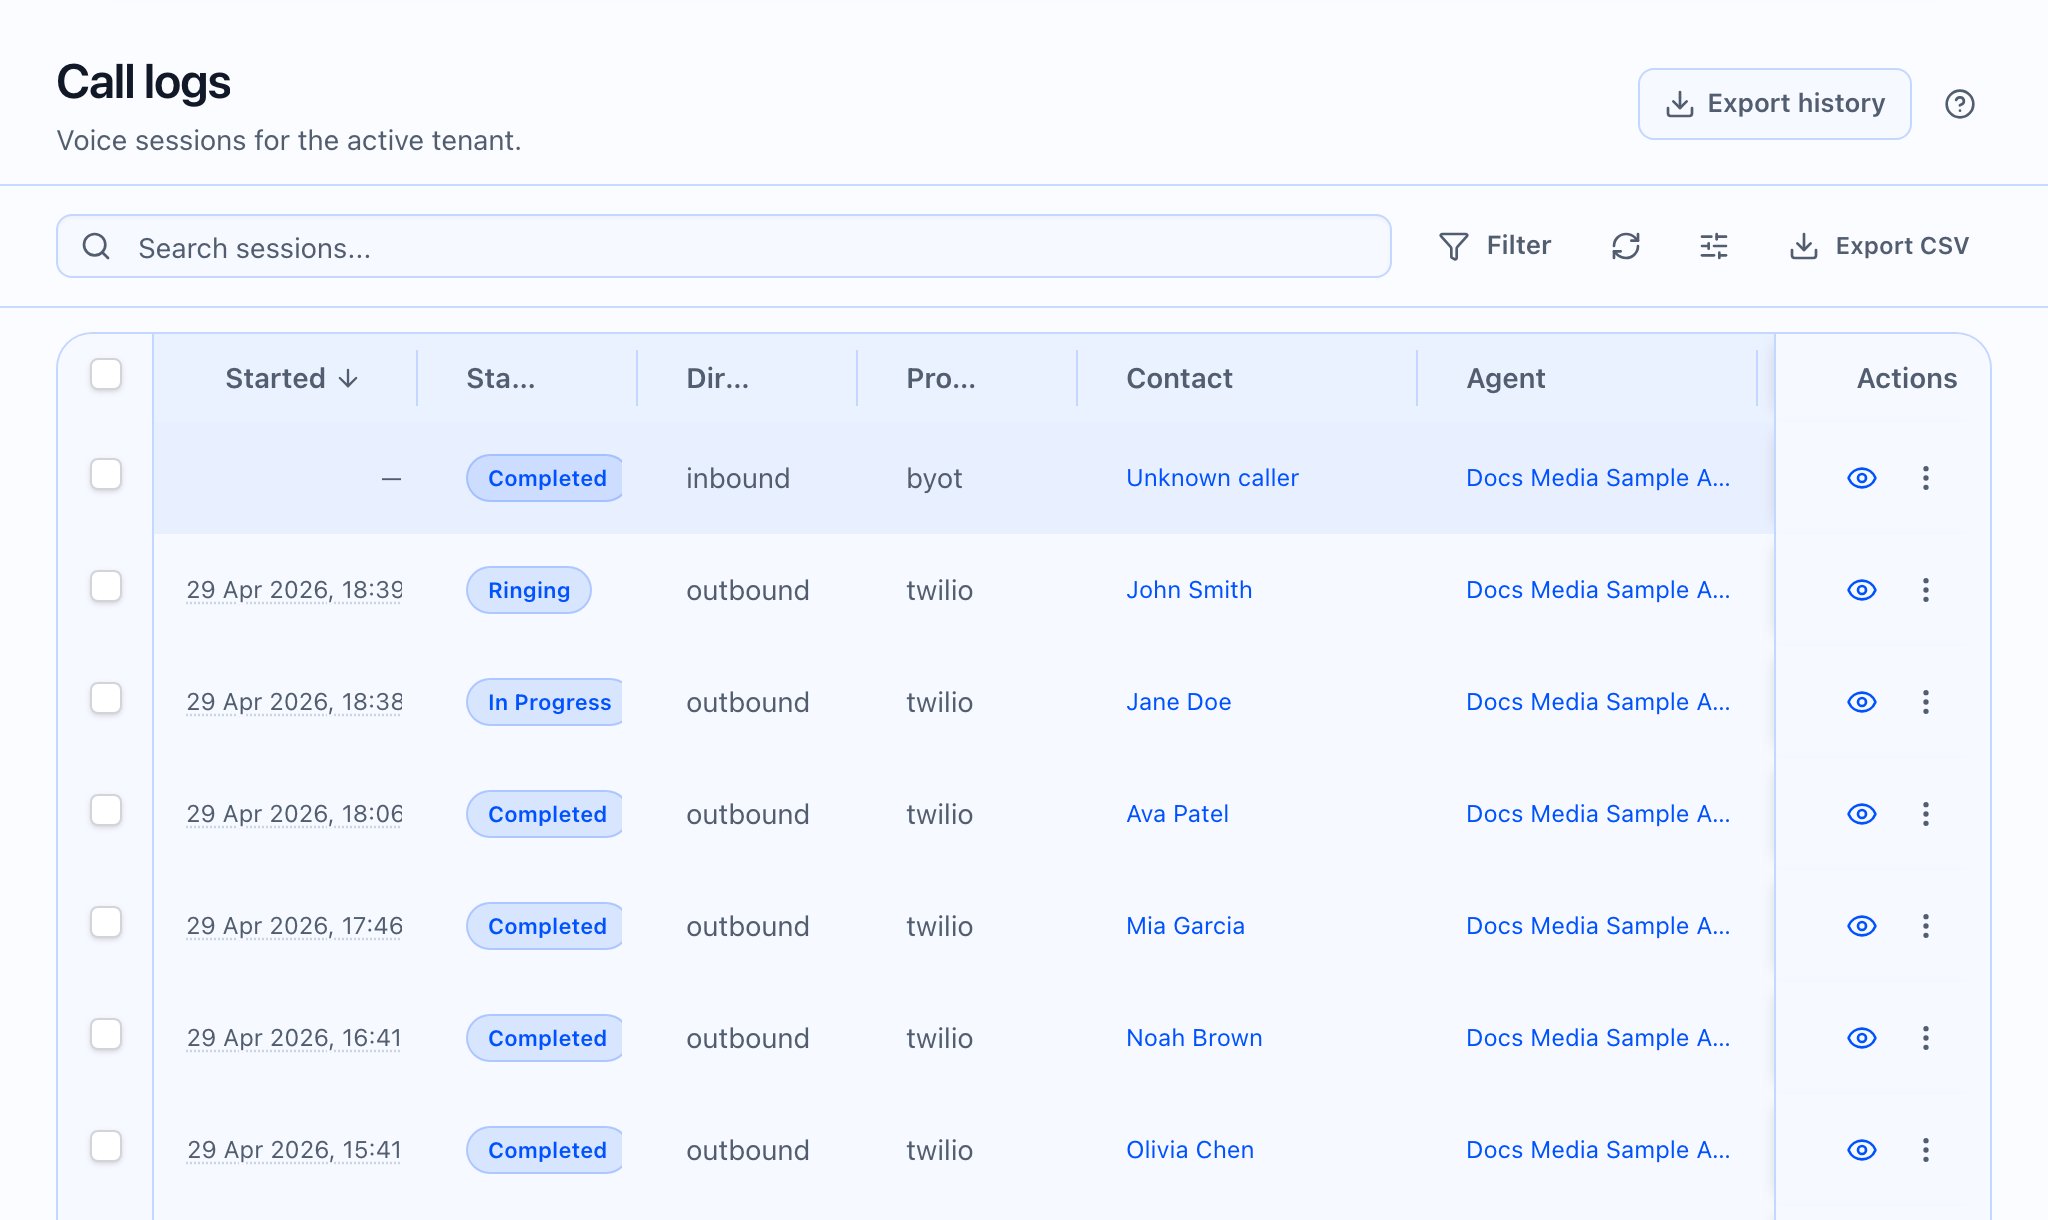Click the Dir... column header
Viewport: 2048px width, 1220px height.
pos(717,378)
